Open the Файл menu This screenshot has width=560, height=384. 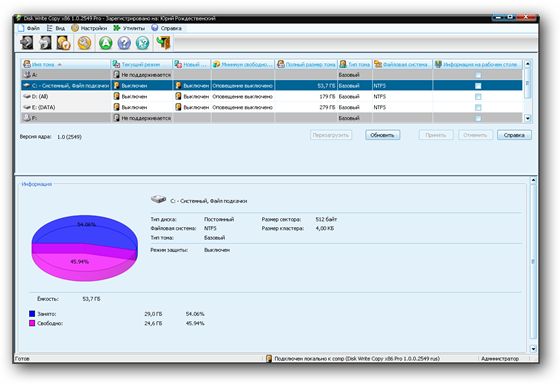click(x=29, y=28)
